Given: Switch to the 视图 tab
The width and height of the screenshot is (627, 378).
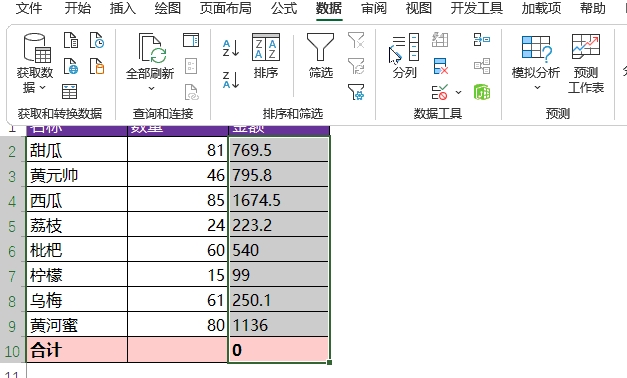Looking at the screenshot, I should 419,8.
